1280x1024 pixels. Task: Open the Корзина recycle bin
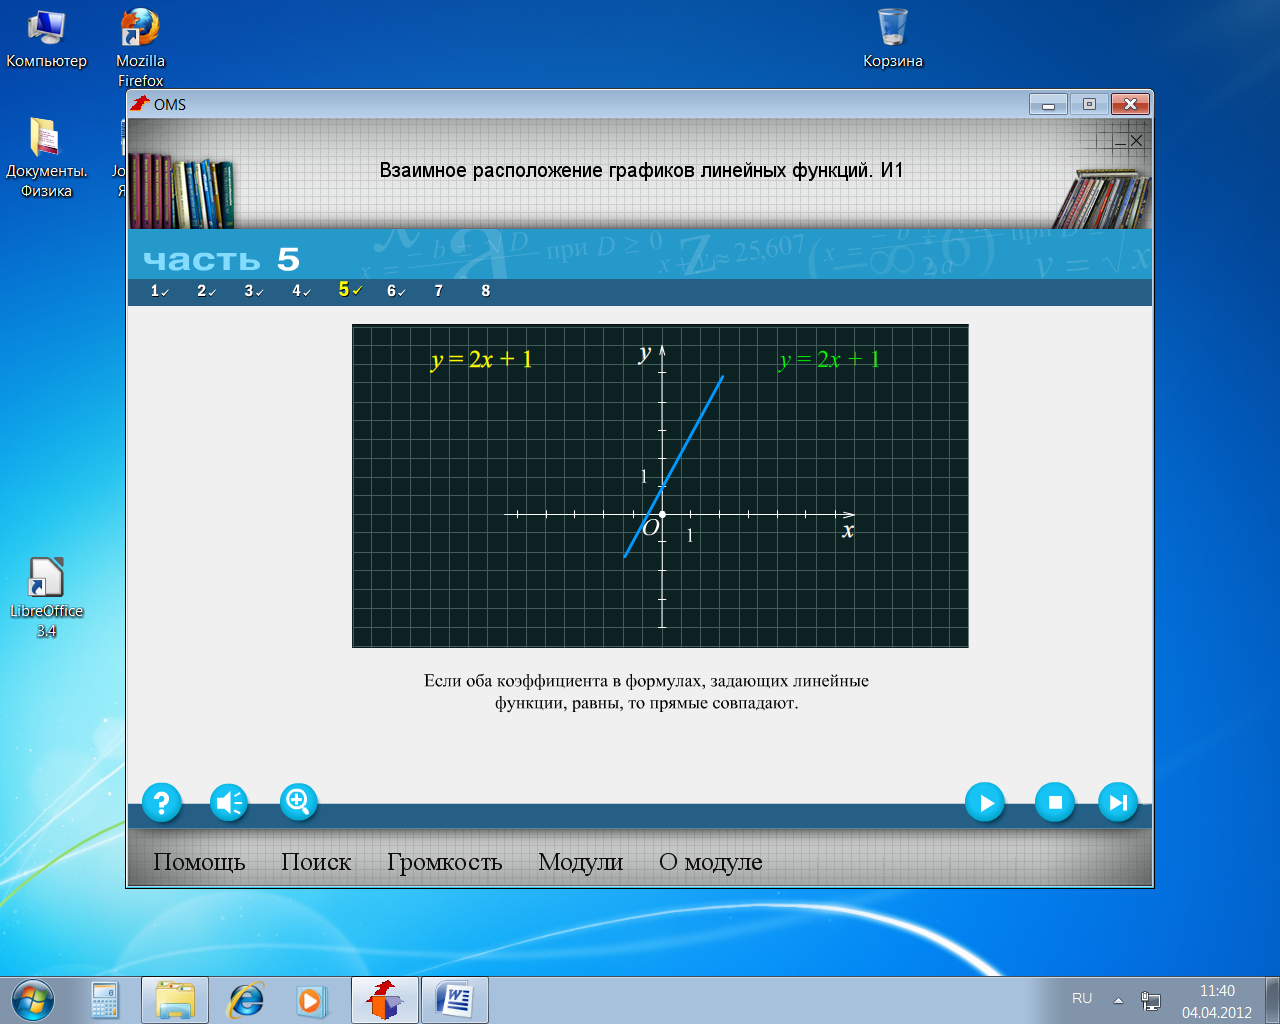(x=893, y=40)
